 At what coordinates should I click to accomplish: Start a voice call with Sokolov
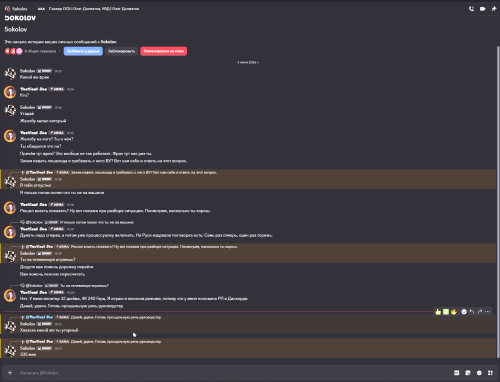coord(471,9)
